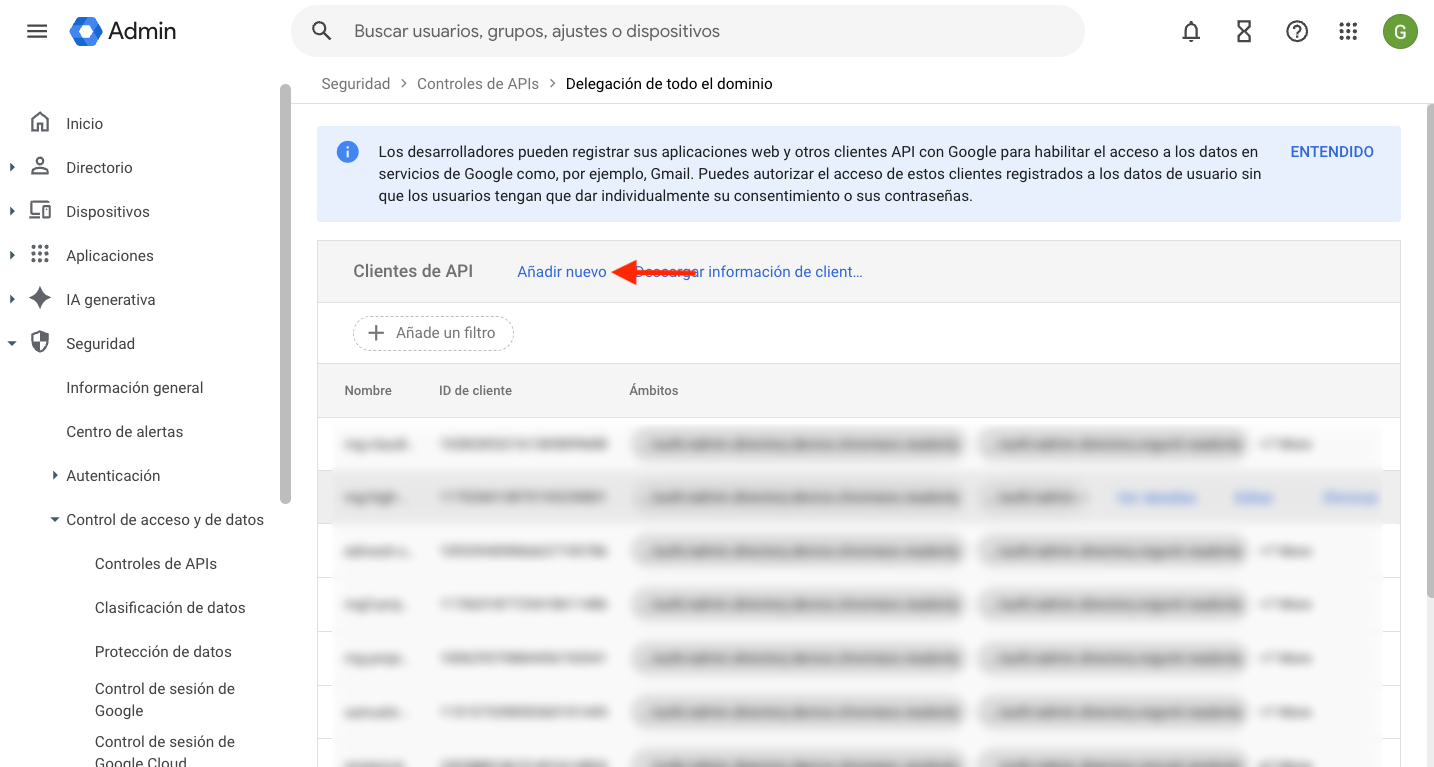Click the Inicio home icon
The image size is (1434, 767).
40,123
